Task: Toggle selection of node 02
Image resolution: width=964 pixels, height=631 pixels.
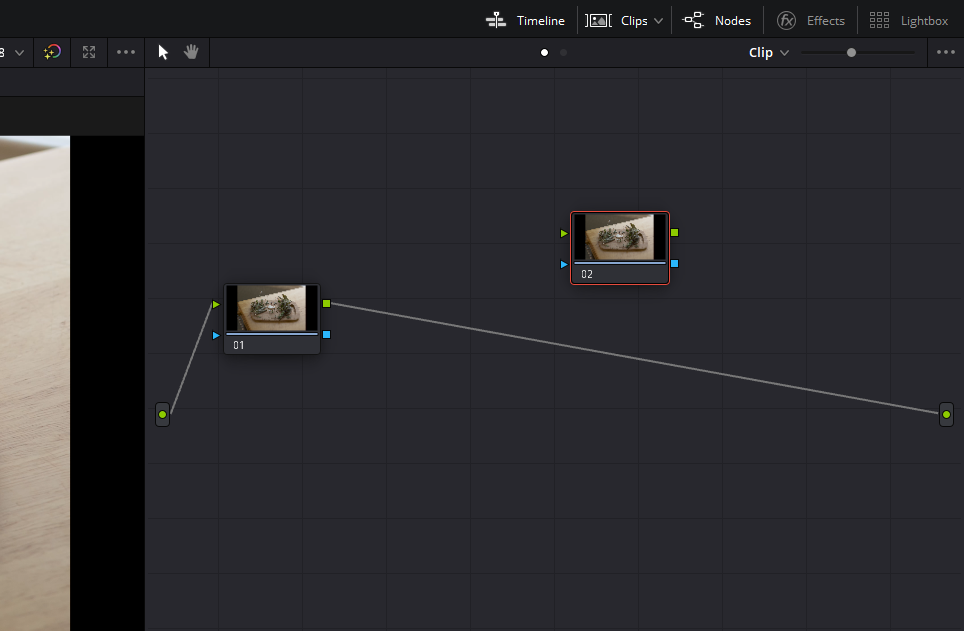Action: click(620, 238)
